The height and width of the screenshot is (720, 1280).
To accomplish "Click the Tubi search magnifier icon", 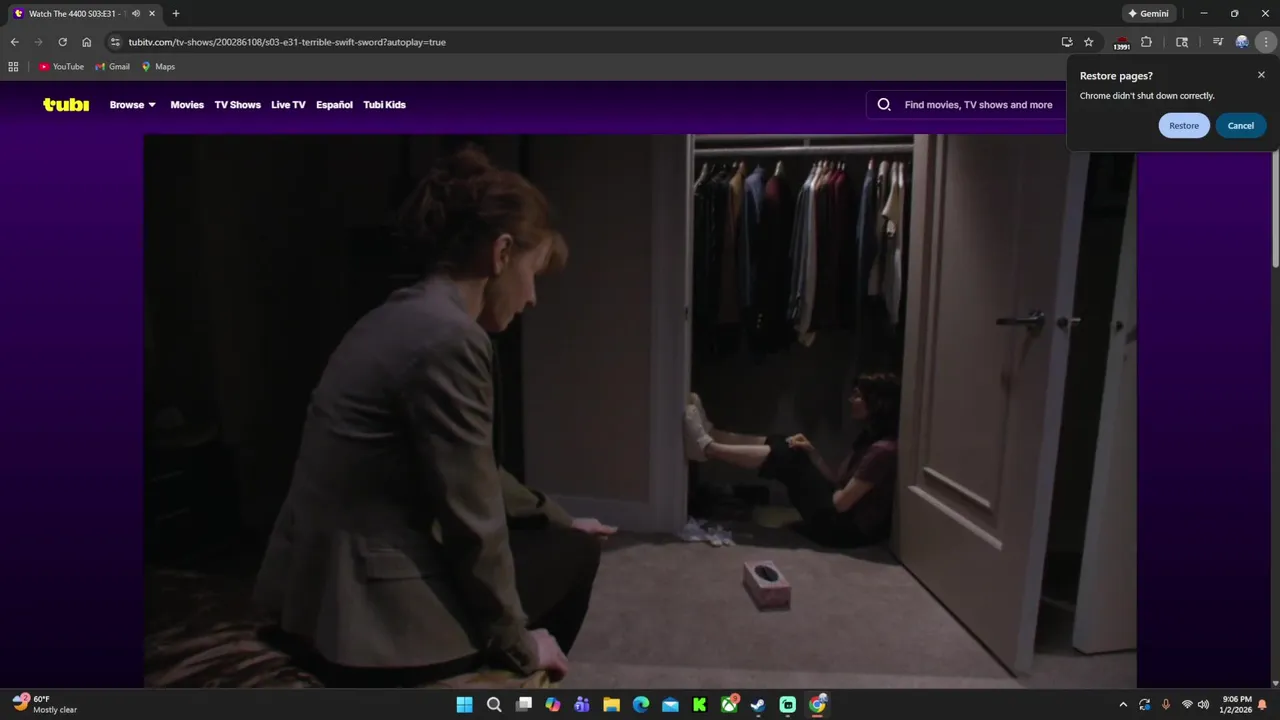I will [884, 105].
